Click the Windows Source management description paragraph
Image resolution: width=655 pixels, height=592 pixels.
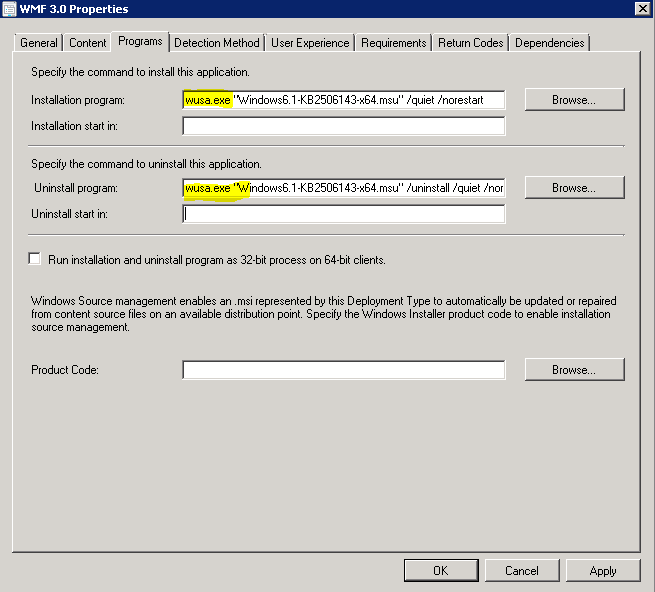point(324,314)
